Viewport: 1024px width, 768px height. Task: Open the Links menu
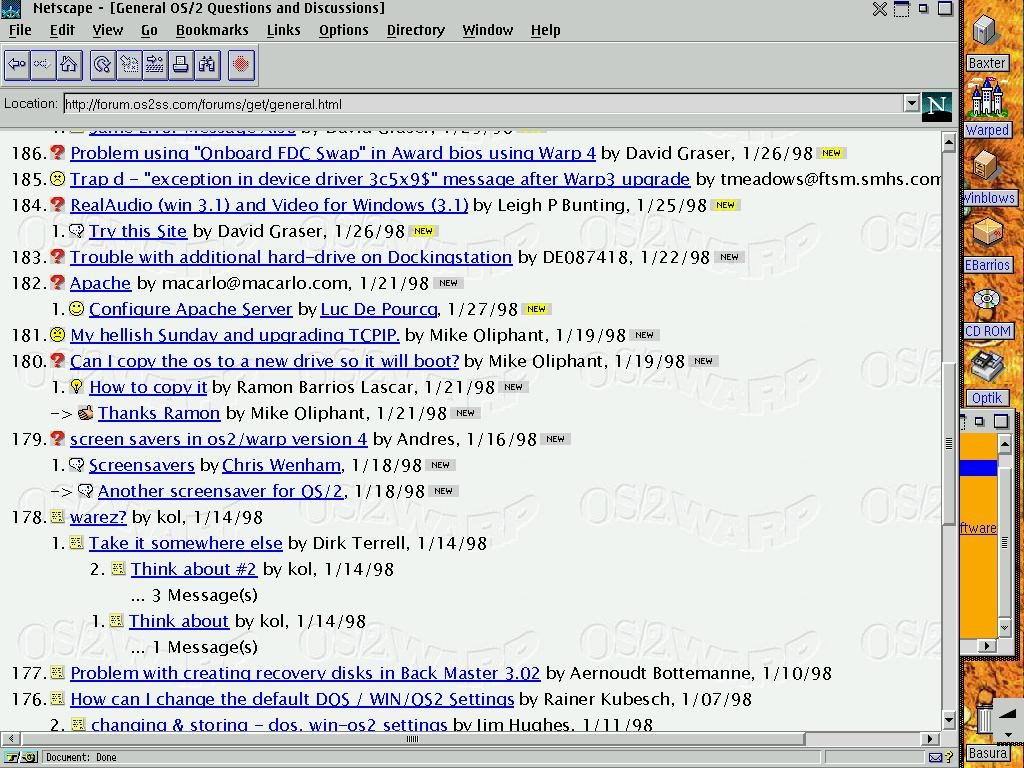coord(283,30)
